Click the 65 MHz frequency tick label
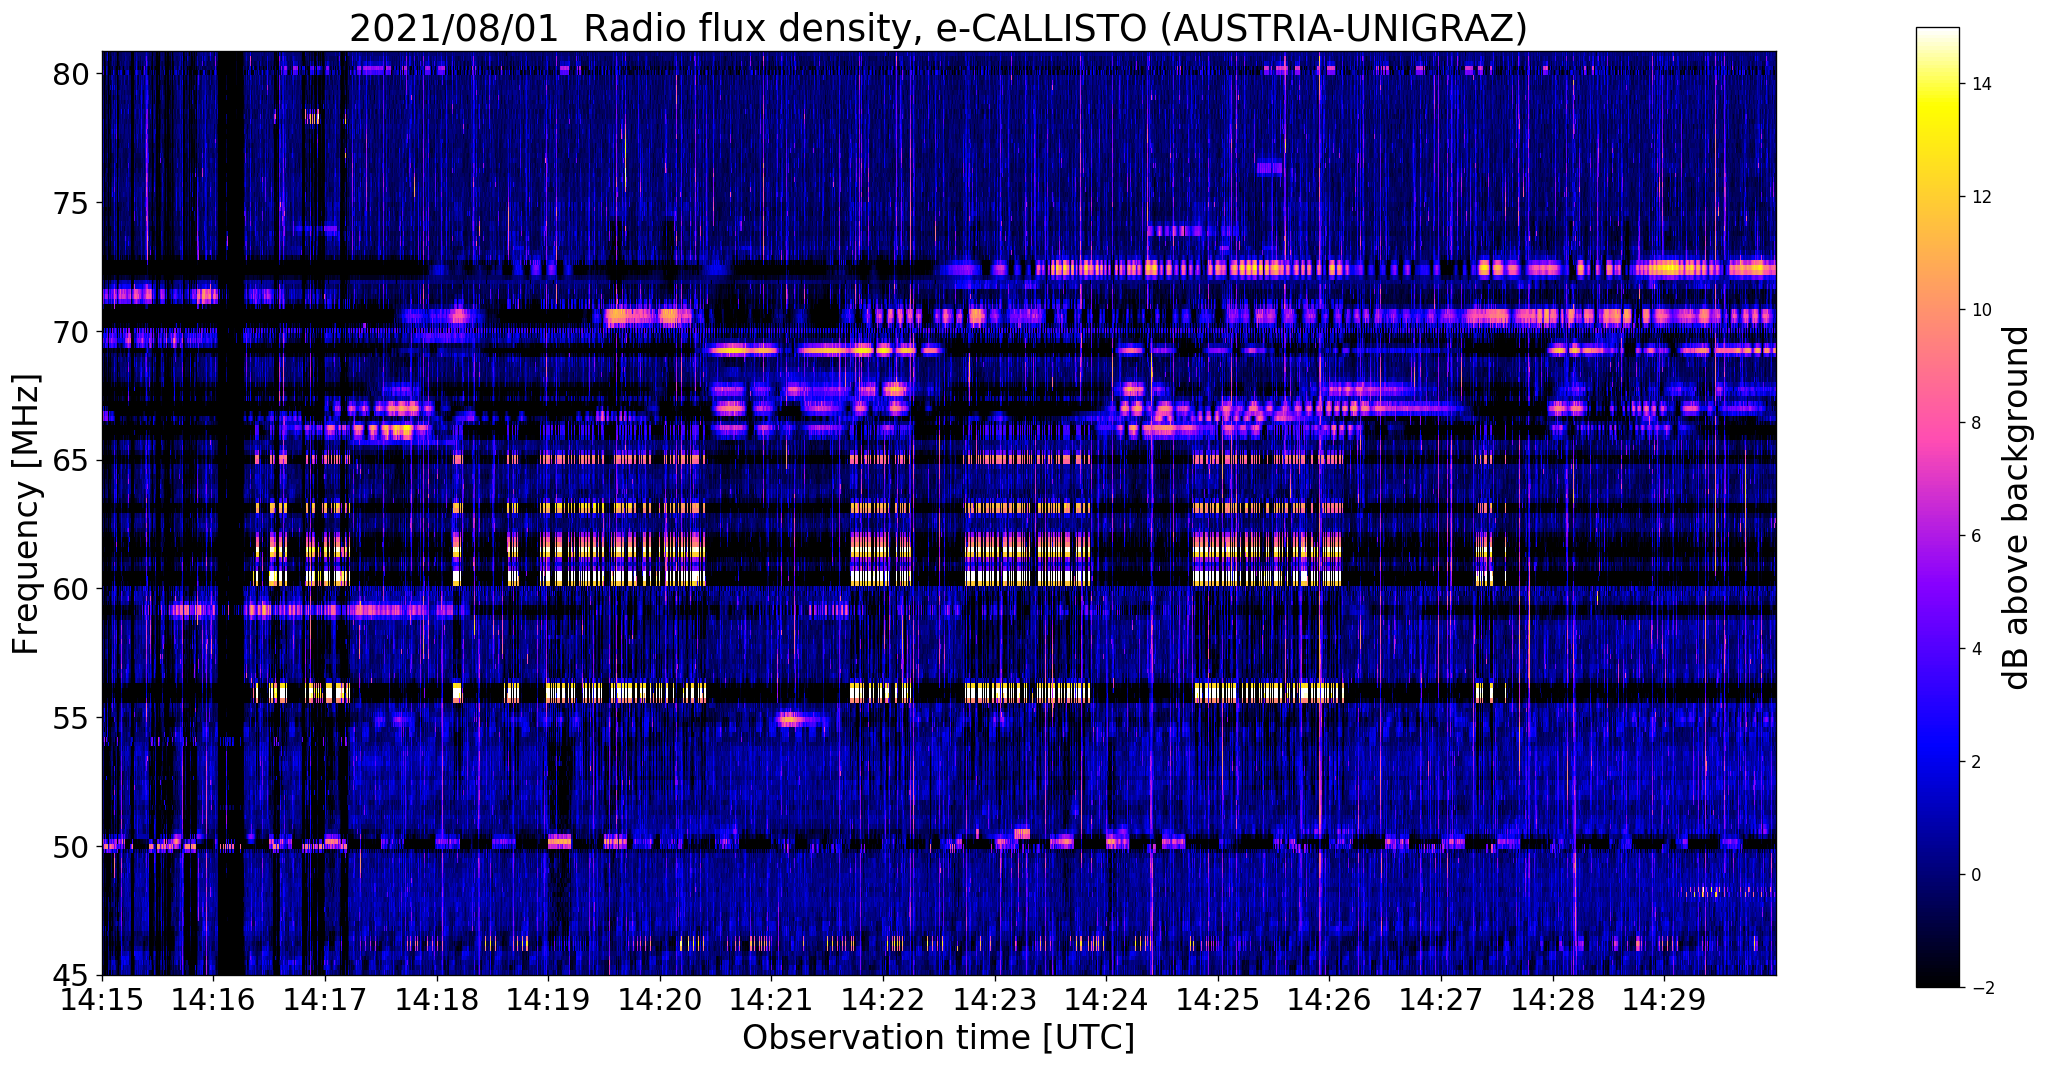The width and height of the screenshot is (2047, 1067). tap(72, 461)
